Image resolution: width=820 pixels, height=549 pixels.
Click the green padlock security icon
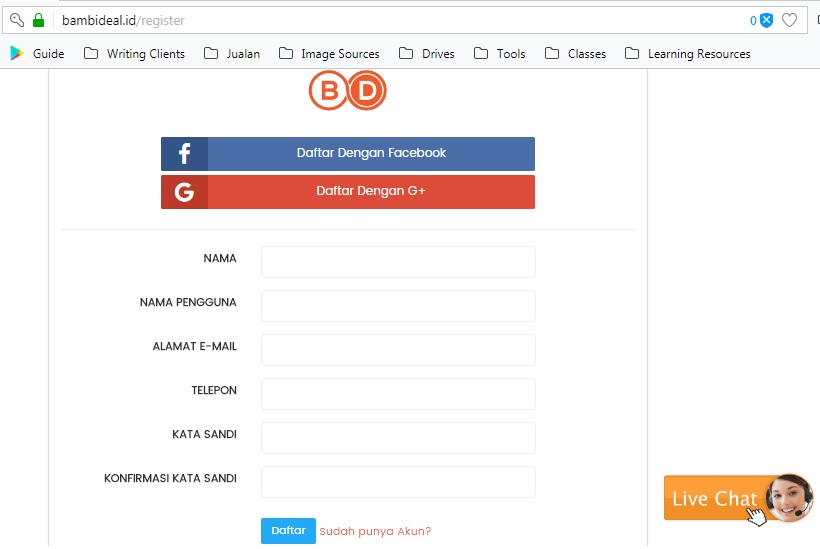pos(38,20)
